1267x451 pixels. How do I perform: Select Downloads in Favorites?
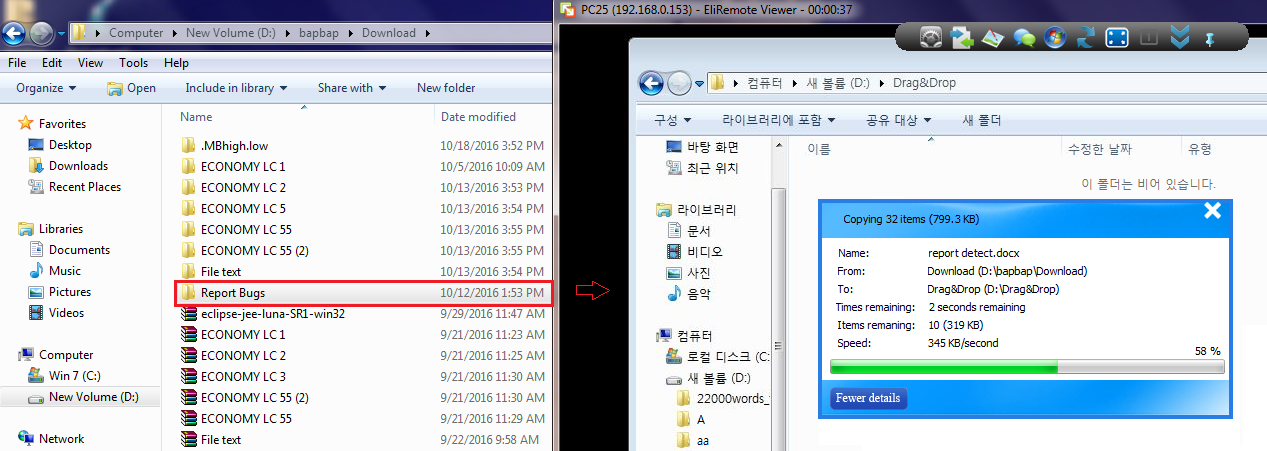click(x=68, y=166)
